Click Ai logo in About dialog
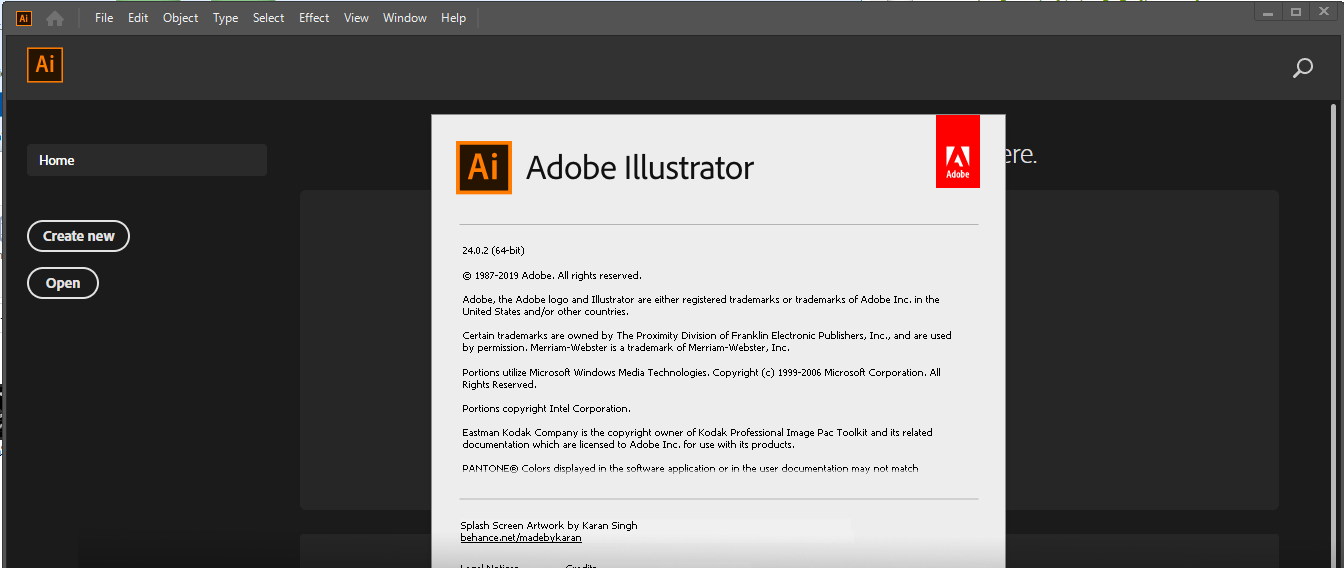This screenshot has height=568, width=1344. [484, 167]
